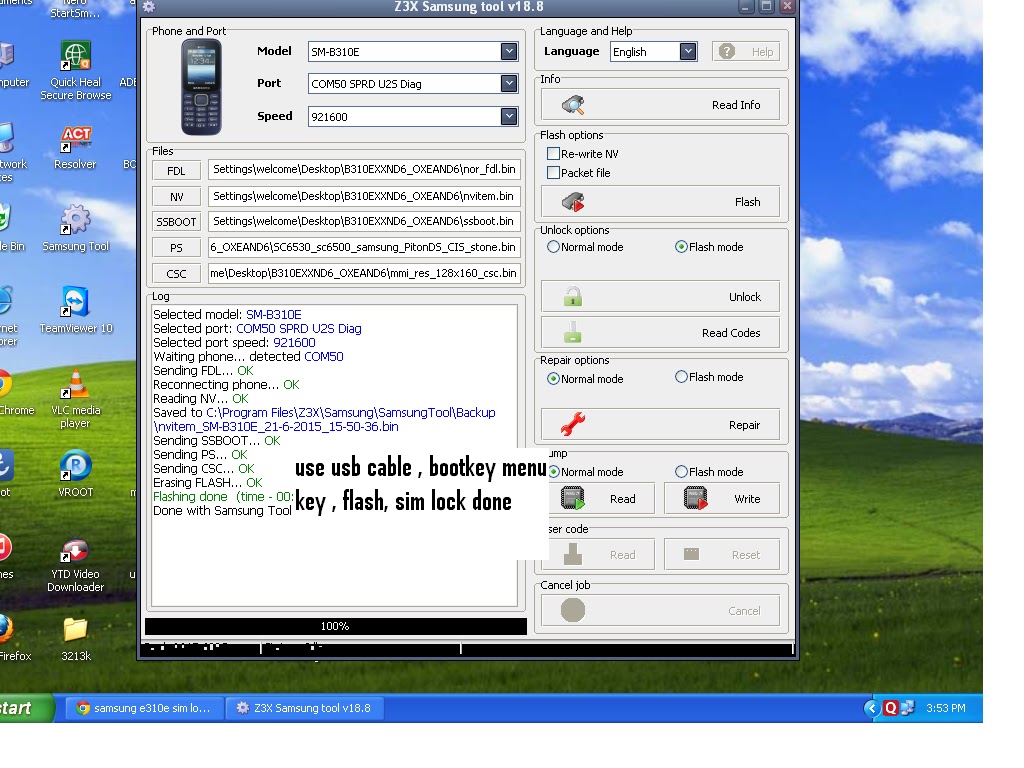Open TeamViewer 10 desktop icon
The width and height of the screenshot is (1024, 768).
point(76,310)
